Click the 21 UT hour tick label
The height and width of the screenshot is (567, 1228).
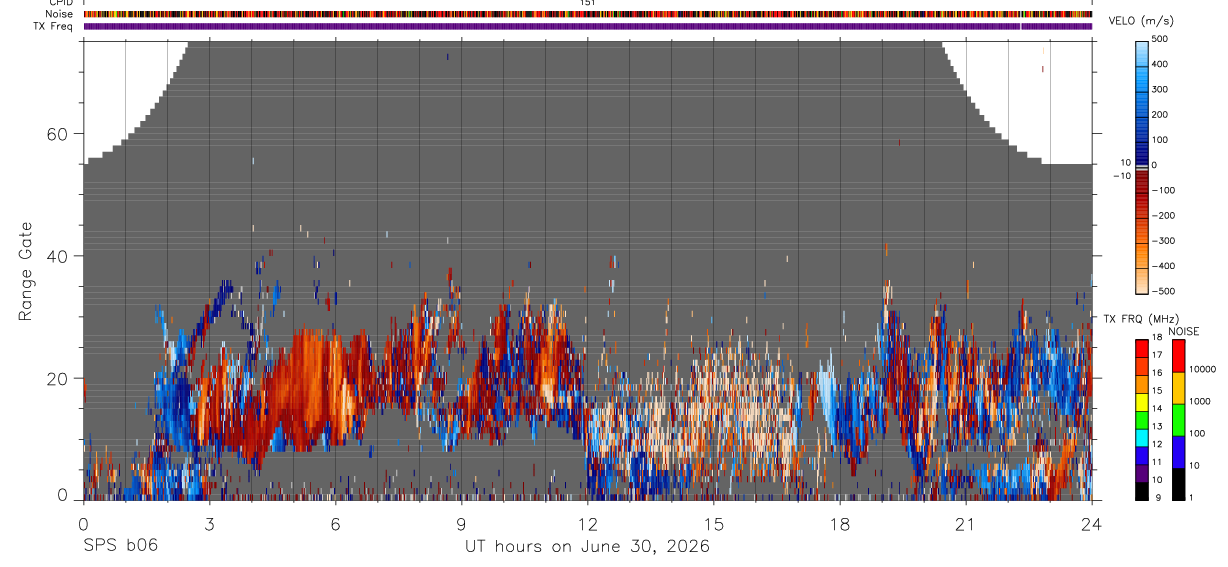[966, 524]
